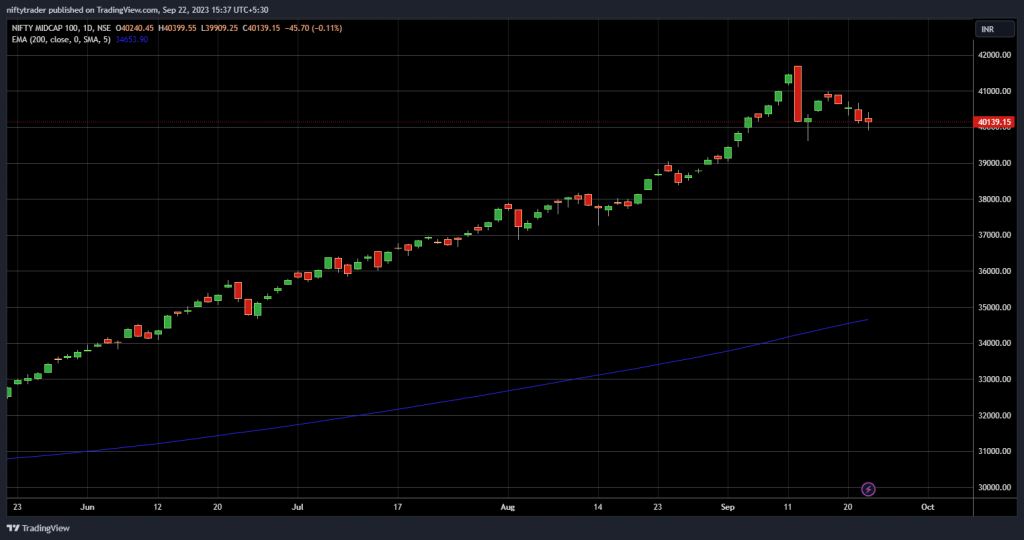Click the purple lightning bolt icon
The image size is (1024, 540).
pyautogui.click(x=868, y=489)
